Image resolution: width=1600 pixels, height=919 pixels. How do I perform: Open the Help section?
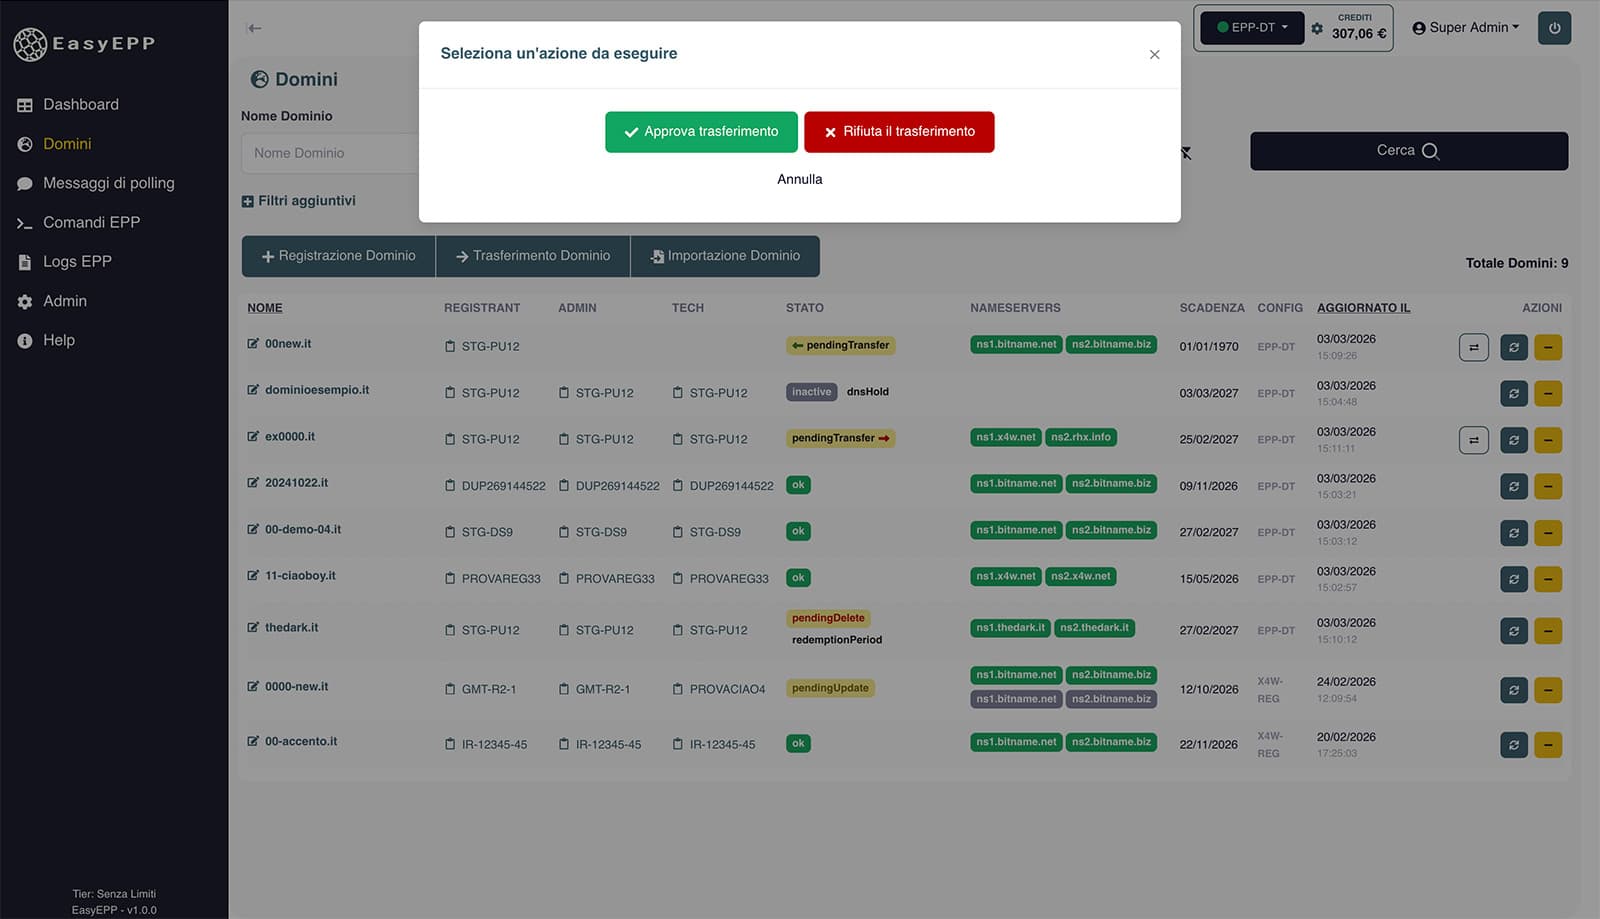pyautogui.click(x=59, y=340)
